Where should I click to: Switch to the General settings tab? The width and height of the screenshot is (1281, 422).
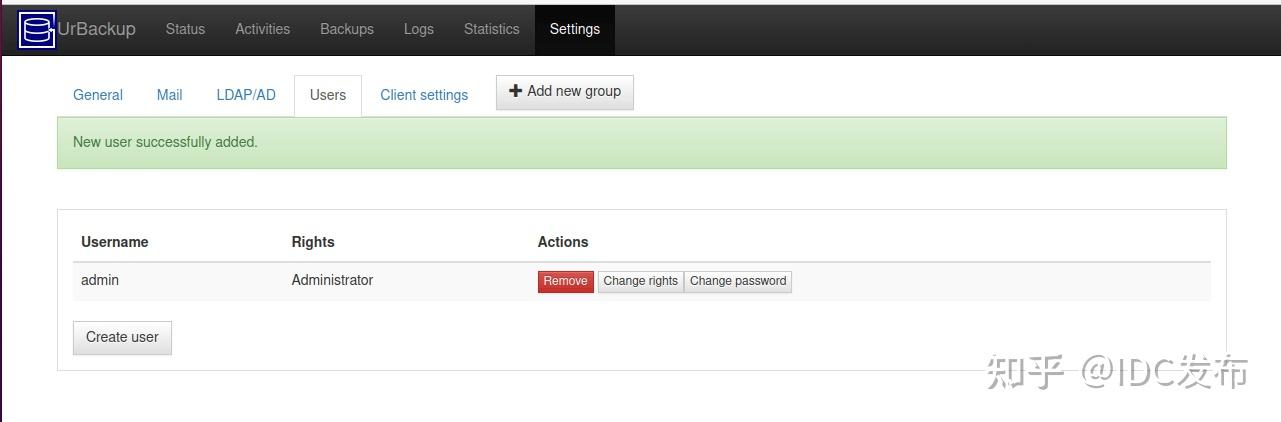click(x=98, y=95)
